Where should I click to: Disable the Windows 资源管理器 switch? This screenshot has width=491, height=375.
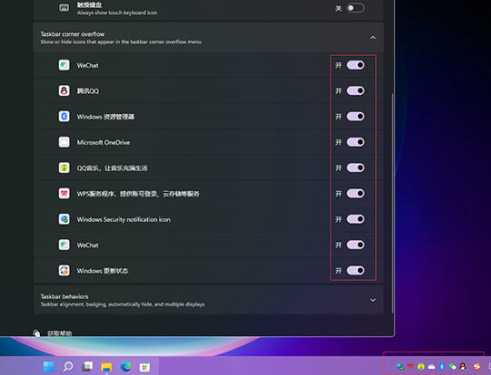point(355,116)
